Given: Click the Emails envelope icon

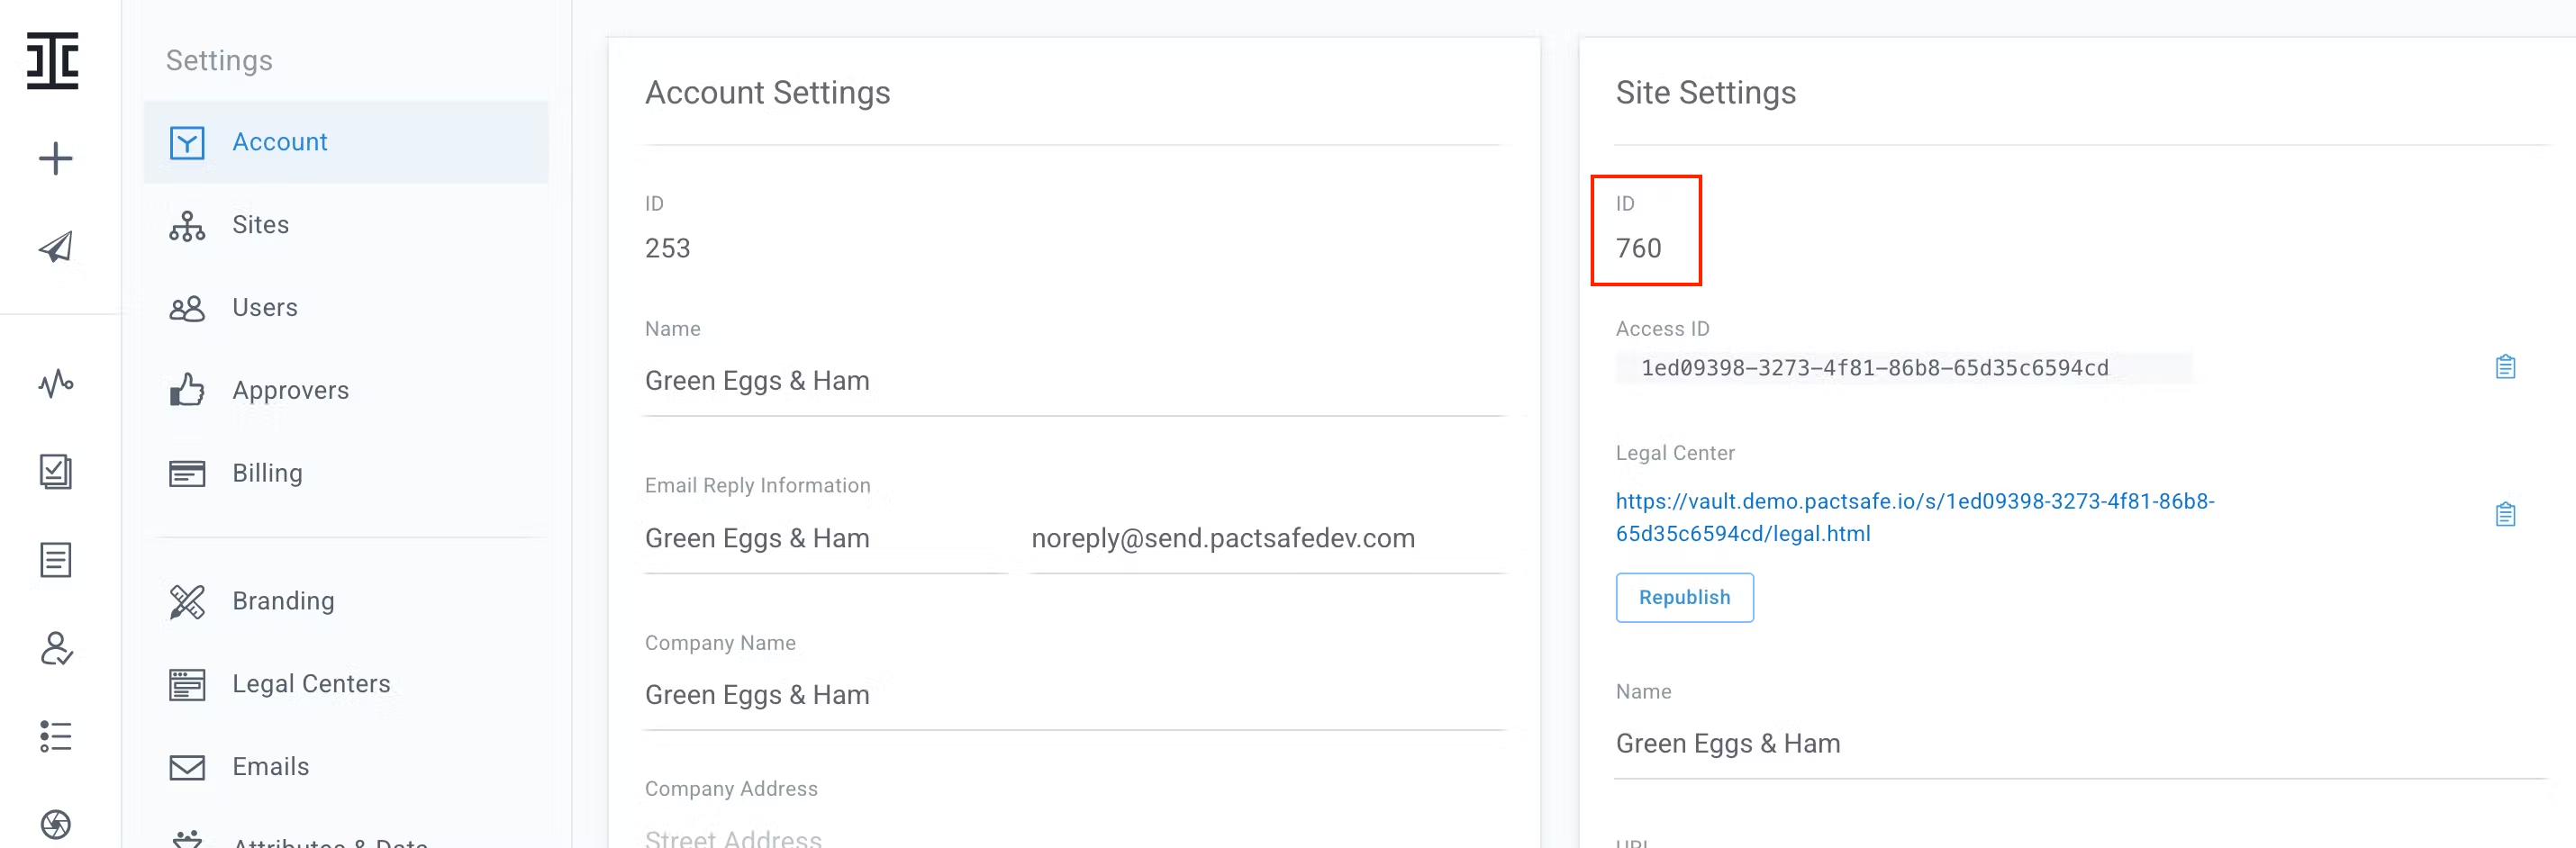Looking at the screenshot, I should (x=187, y=767).
